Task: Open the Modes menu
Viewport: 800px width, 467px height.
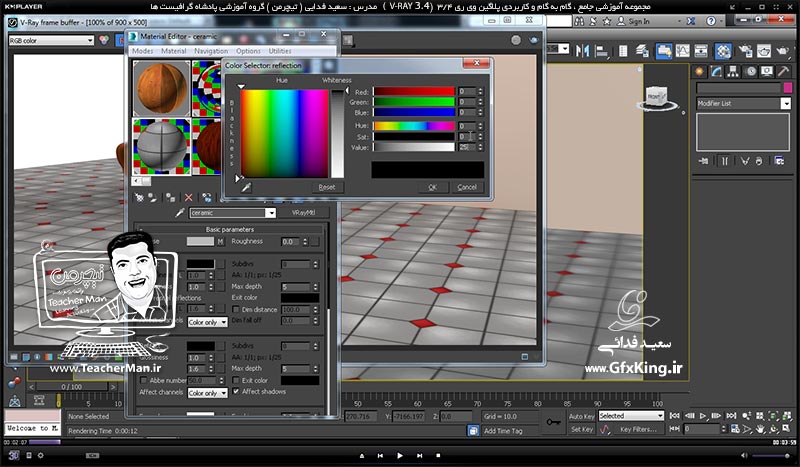Action: [142, 51]
